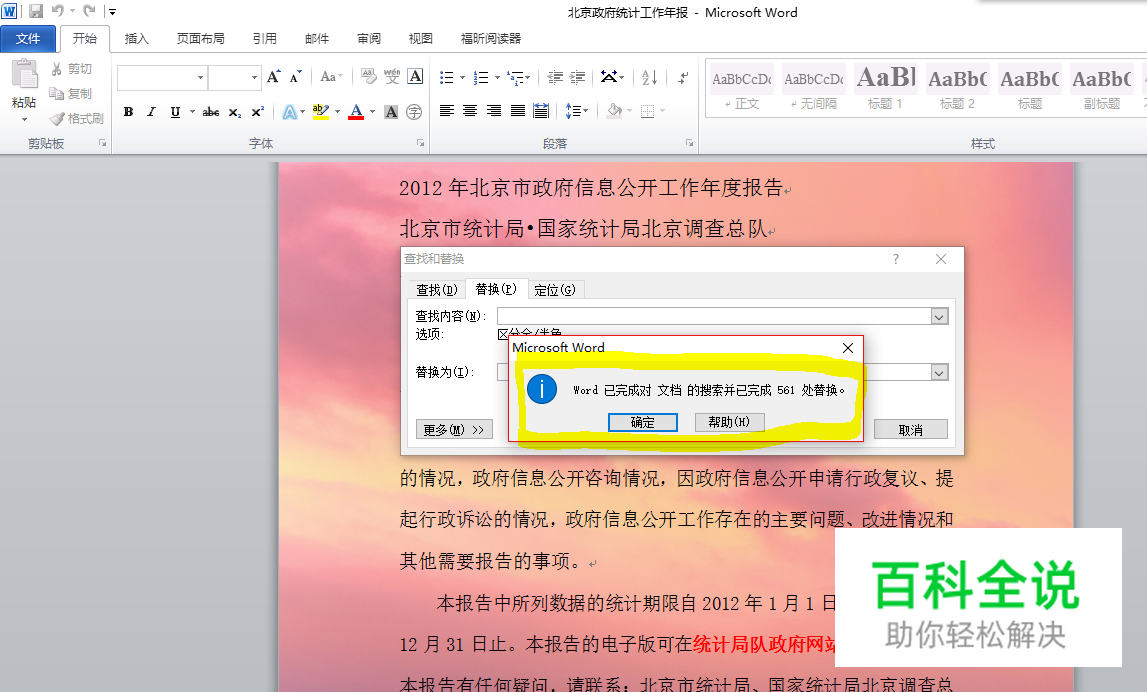Click the Decrease Indent icon
Viewport: 1147px width, 692px height.
click(x=555, y=77)
